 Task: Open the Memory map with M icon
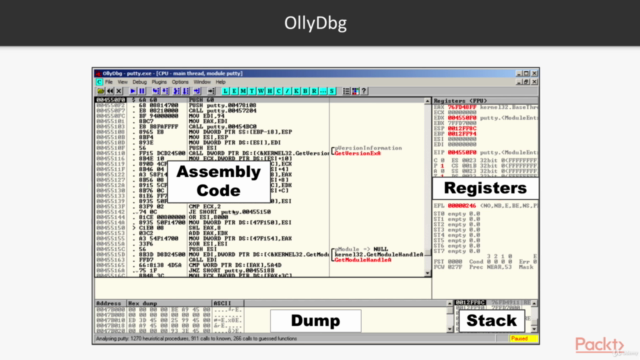243,91
